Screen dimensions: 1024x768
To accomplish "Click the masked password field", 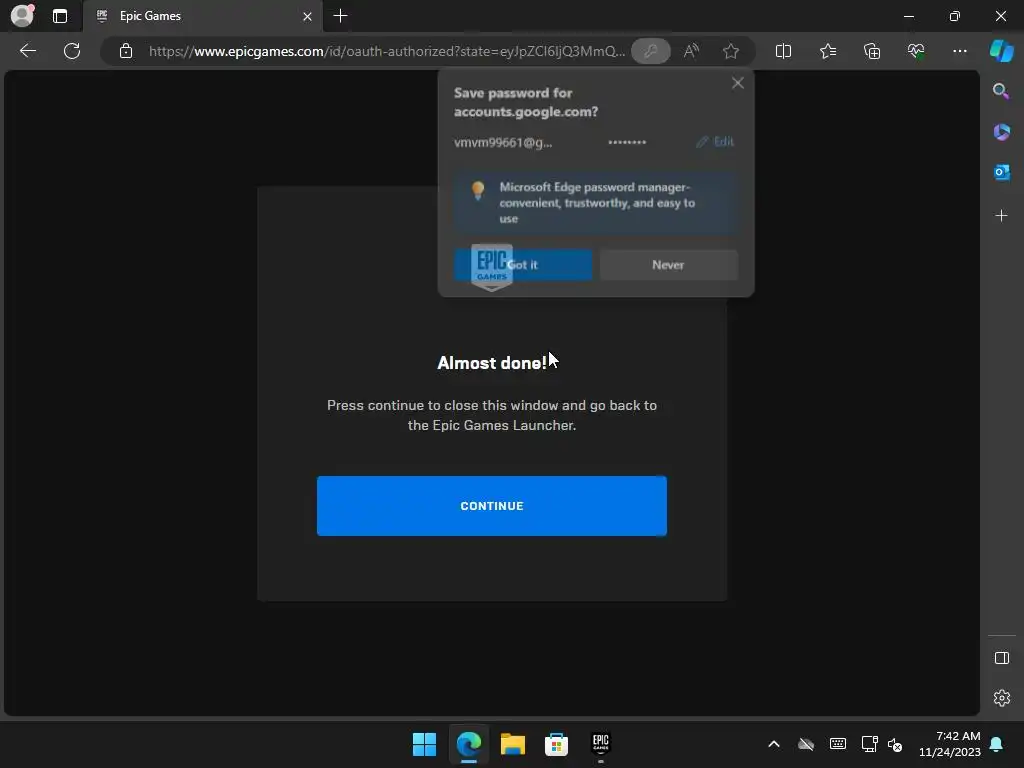I will (627, 142).
